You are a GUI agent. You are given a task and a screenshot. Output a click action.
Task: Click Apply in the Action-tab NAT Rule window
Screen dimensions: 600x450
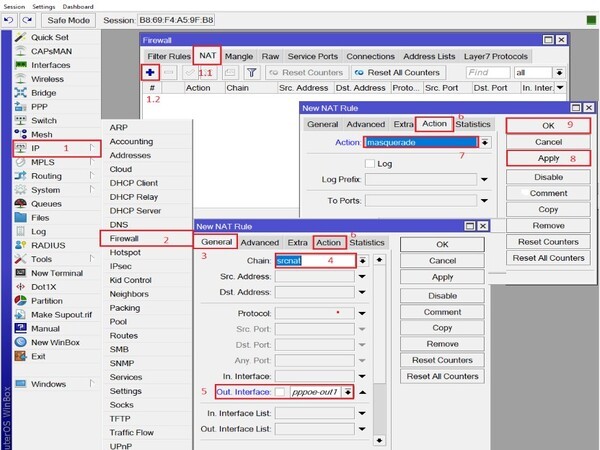click(x=548, y=158)
